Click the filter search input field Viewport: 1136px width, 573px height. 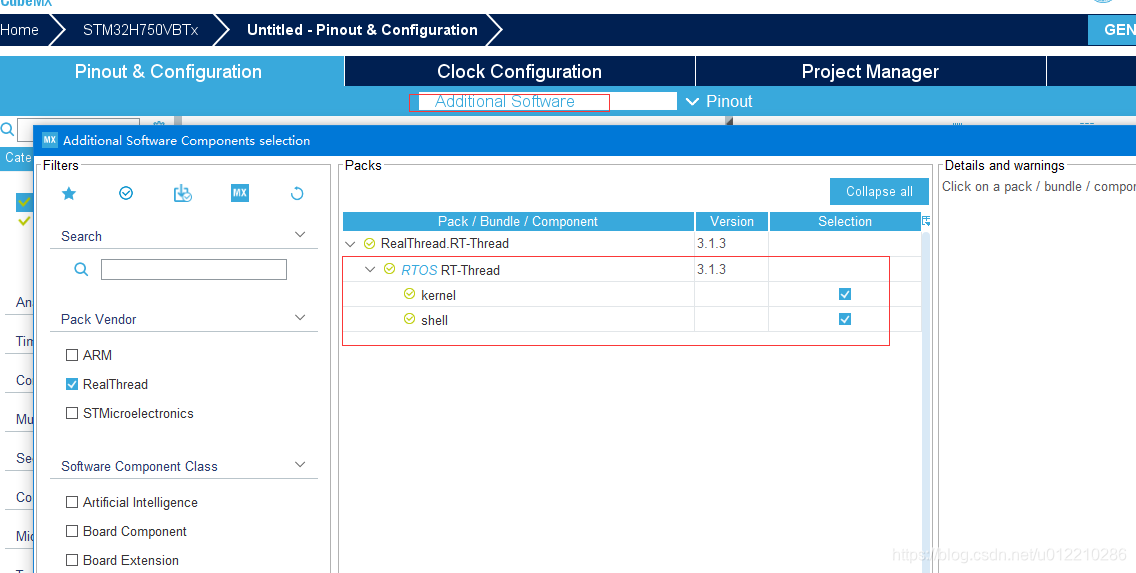pos(193,269)
